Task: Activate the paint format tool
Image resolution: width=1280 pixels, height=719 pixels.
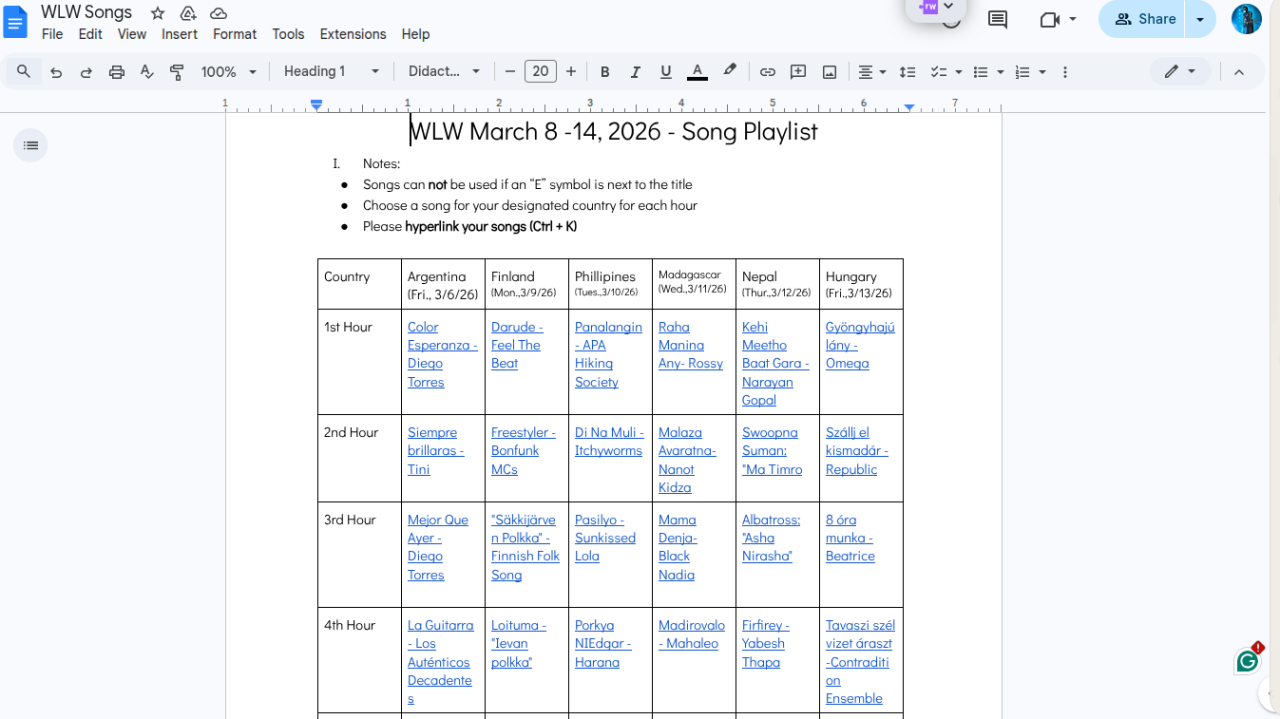Action: click(177, 72)
